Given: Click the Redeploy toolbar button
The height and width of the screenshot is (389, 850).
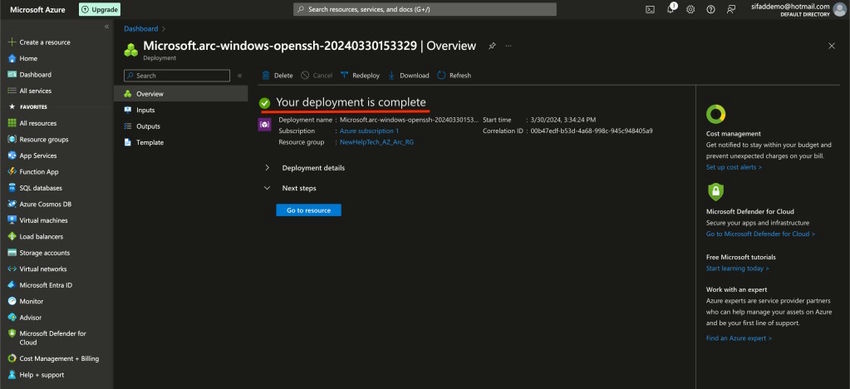Looking at the screenshot, I should (x=360, y=76).
